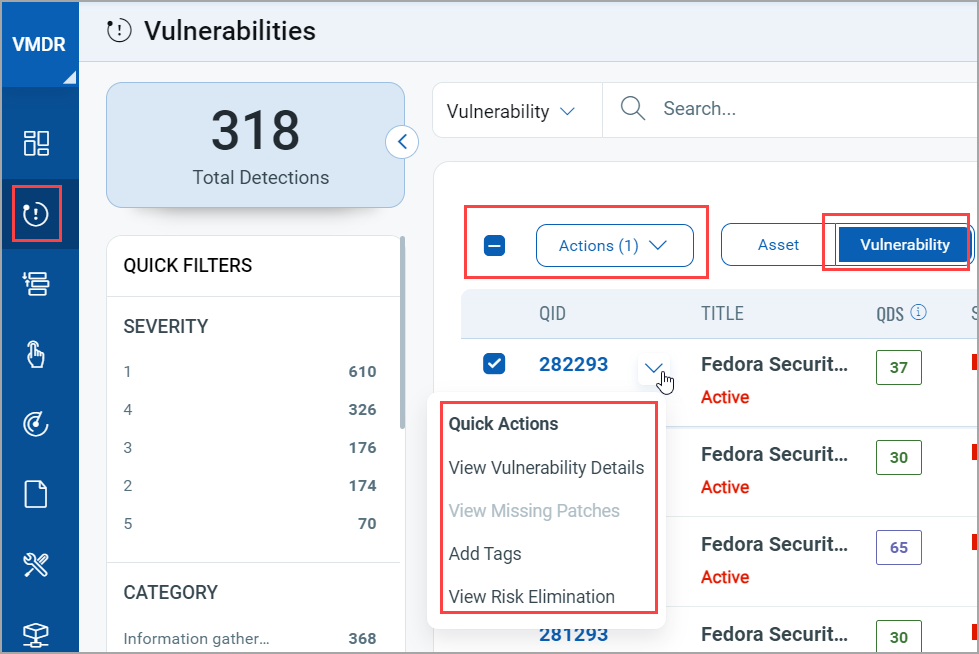Open the QID 282293 link
This screenshot has width=979, height=654.
click(x=573, y=364)
